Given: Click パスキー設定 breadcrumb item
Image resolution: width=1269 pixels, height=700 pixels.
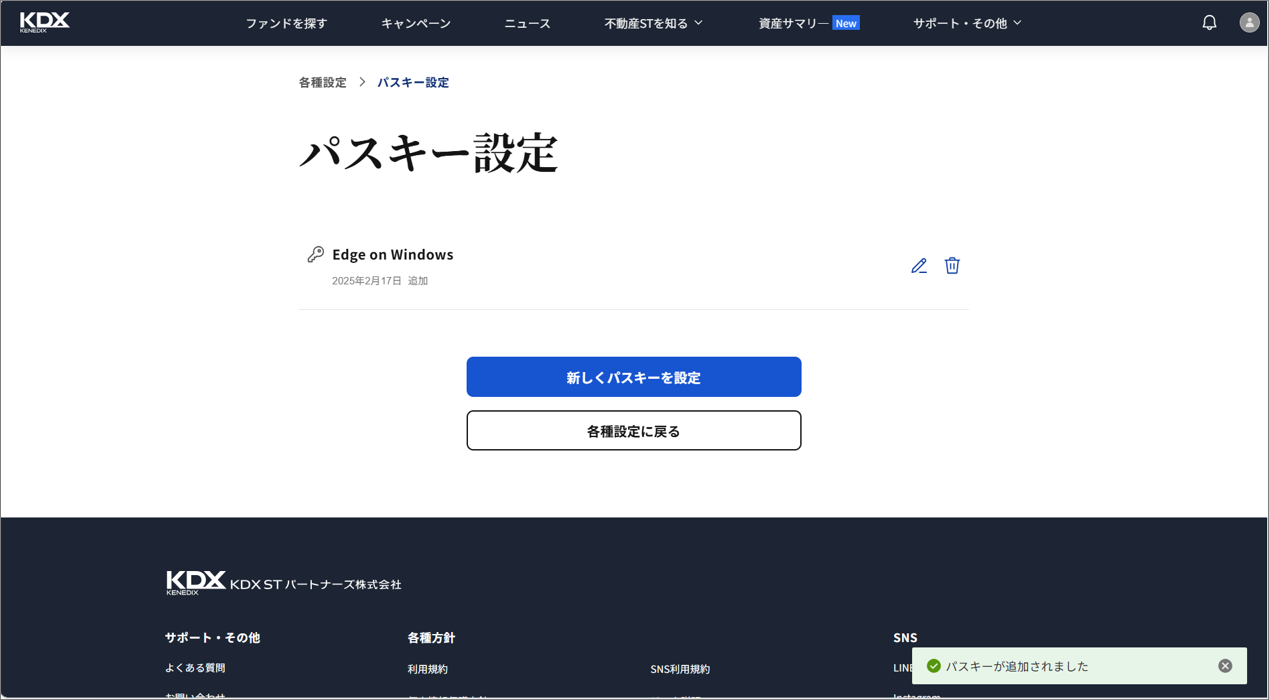Looking at the screenshot, I should pyautogui.click(x=413, y=82).
